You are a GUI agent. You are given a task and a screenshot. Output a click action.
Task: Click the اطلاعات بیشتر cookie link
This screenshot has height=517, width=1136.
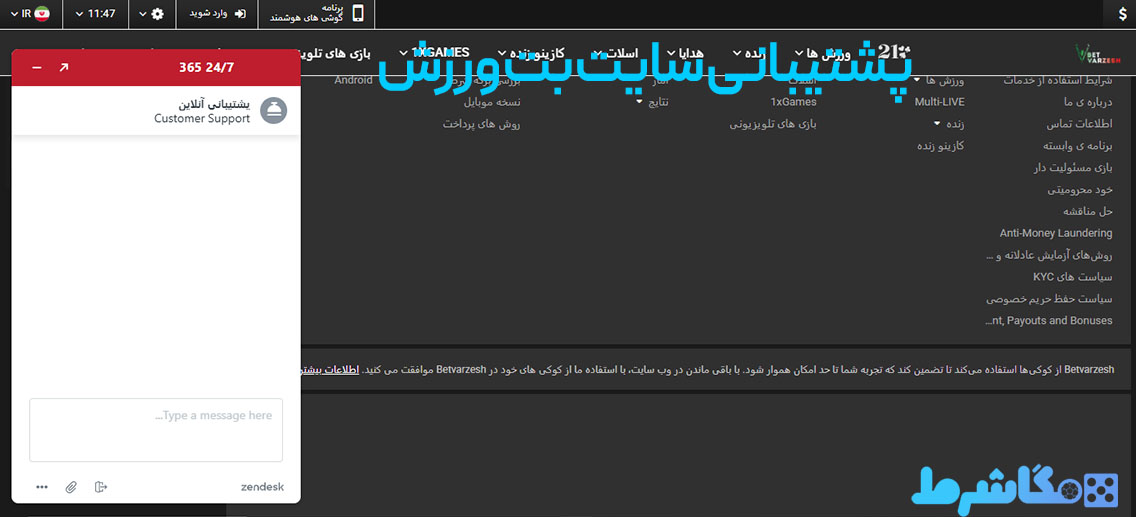pos(330,369)
